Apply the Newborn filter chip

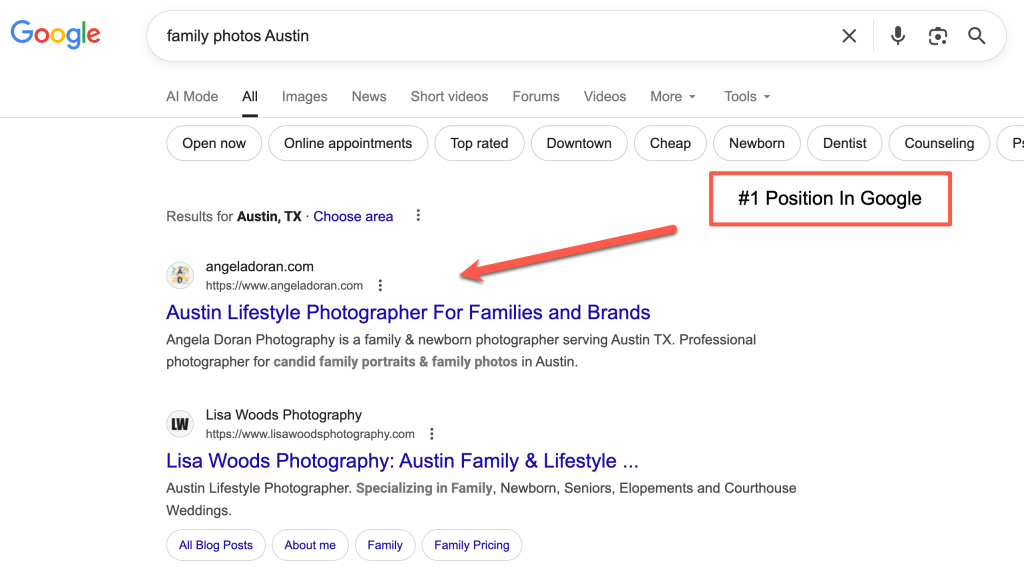pyautogui.click(x=757, y=143)
